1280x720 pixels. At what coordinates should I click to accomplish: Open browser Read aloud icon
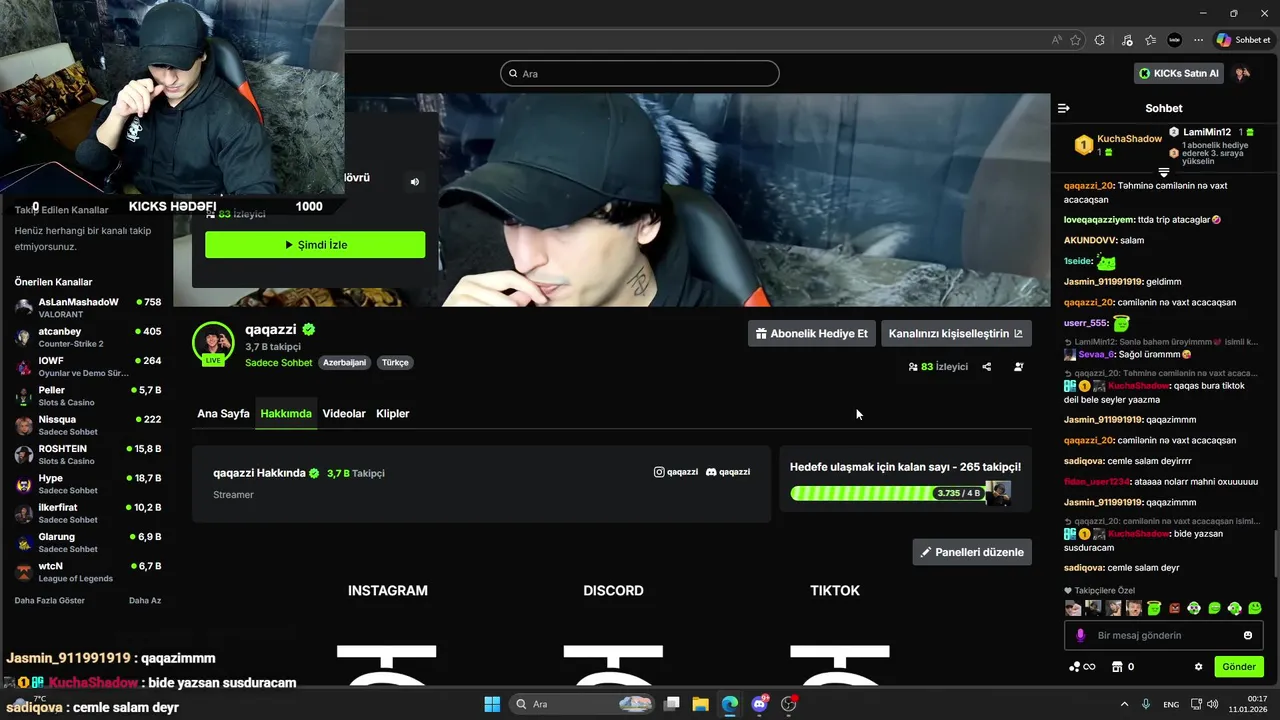click(x=1057, y=40)
